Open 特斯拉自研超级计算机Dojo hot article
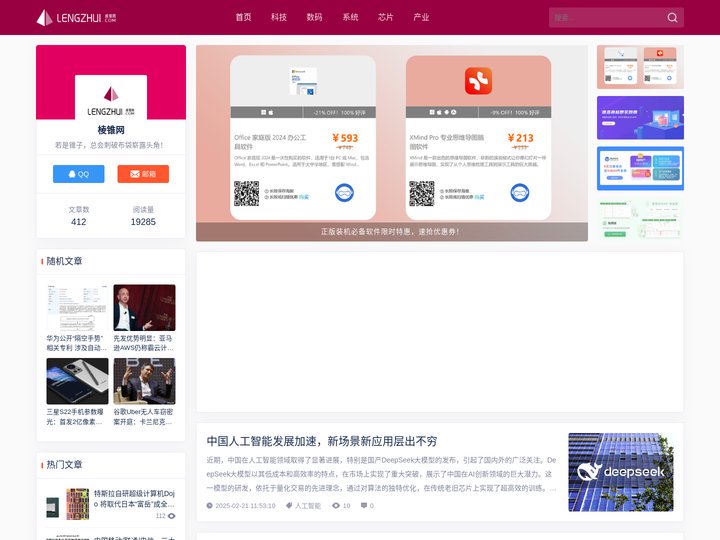 click(134, 499)
